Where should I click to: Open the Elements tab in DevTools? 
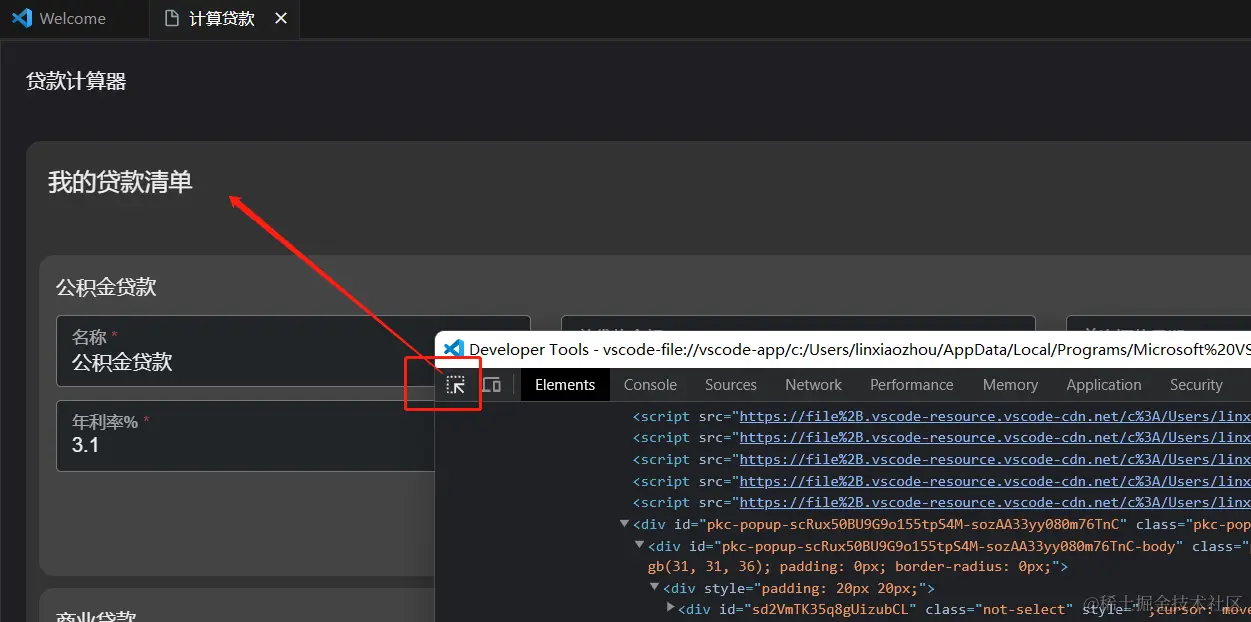coord(565,385)
